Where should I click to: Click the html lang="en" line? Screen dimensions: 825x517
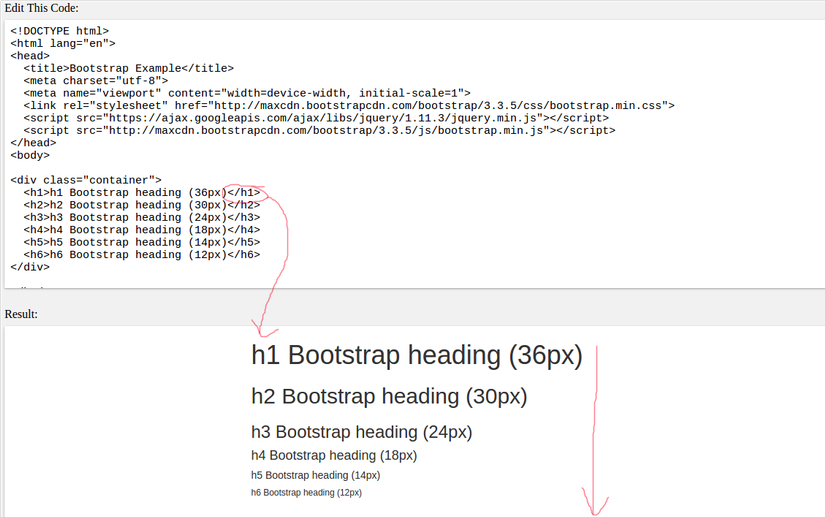(x=63, y=44)
